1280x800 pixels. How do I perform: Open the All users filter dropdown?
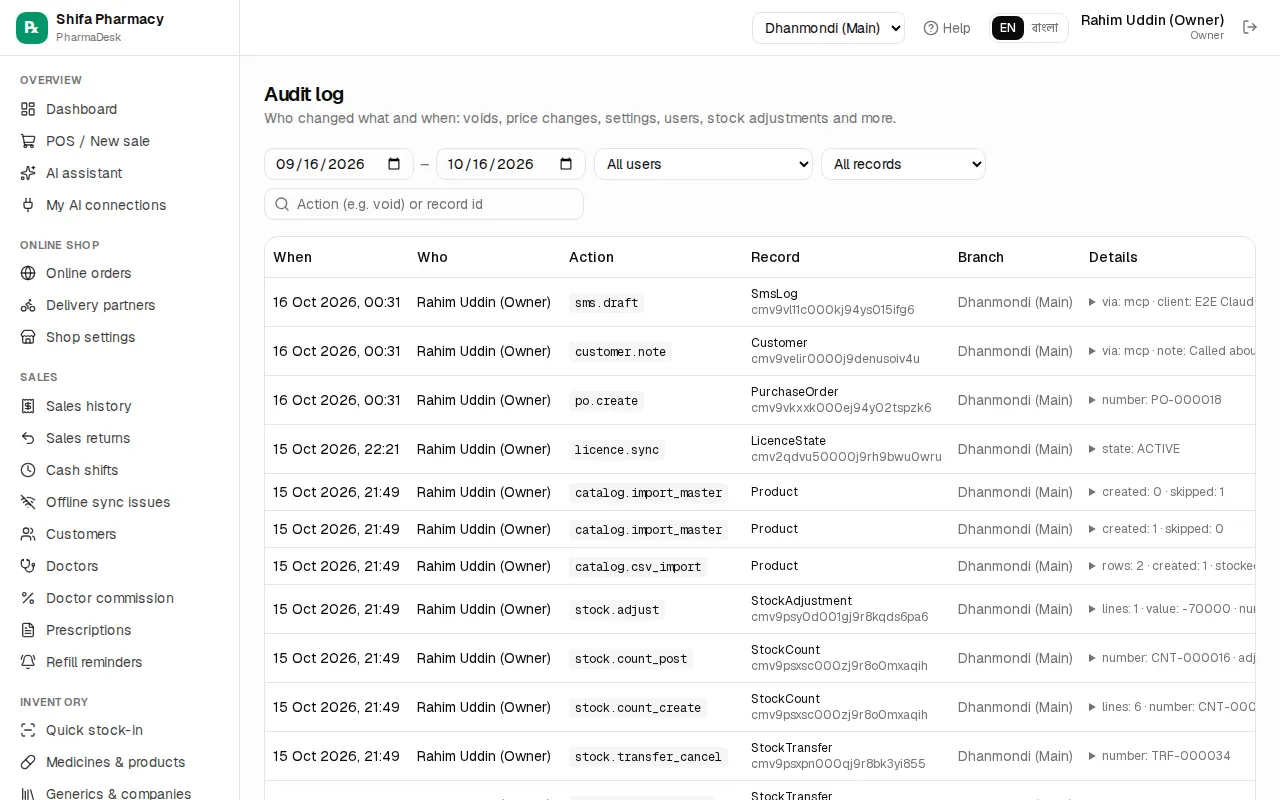[x=703, y=164]
